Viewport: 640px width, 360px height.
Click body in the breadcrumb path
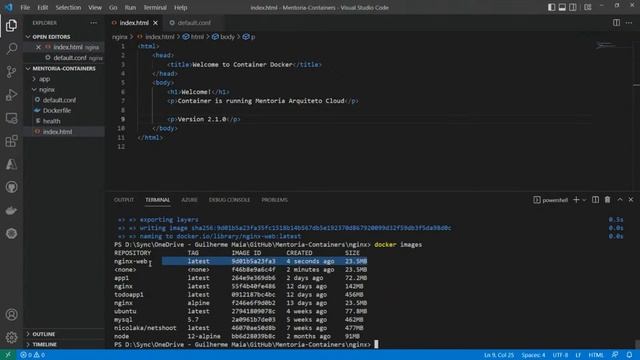227,37
